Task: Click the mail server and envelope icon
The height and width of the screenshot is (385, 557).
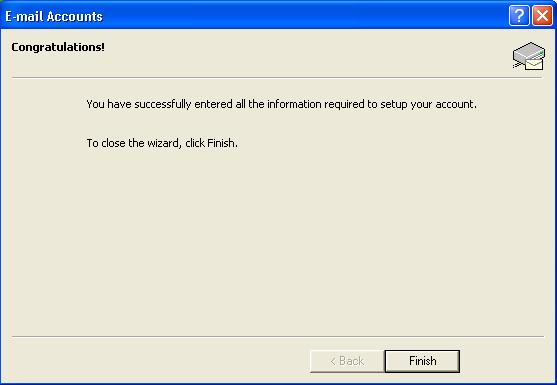Action: point(529,56)
